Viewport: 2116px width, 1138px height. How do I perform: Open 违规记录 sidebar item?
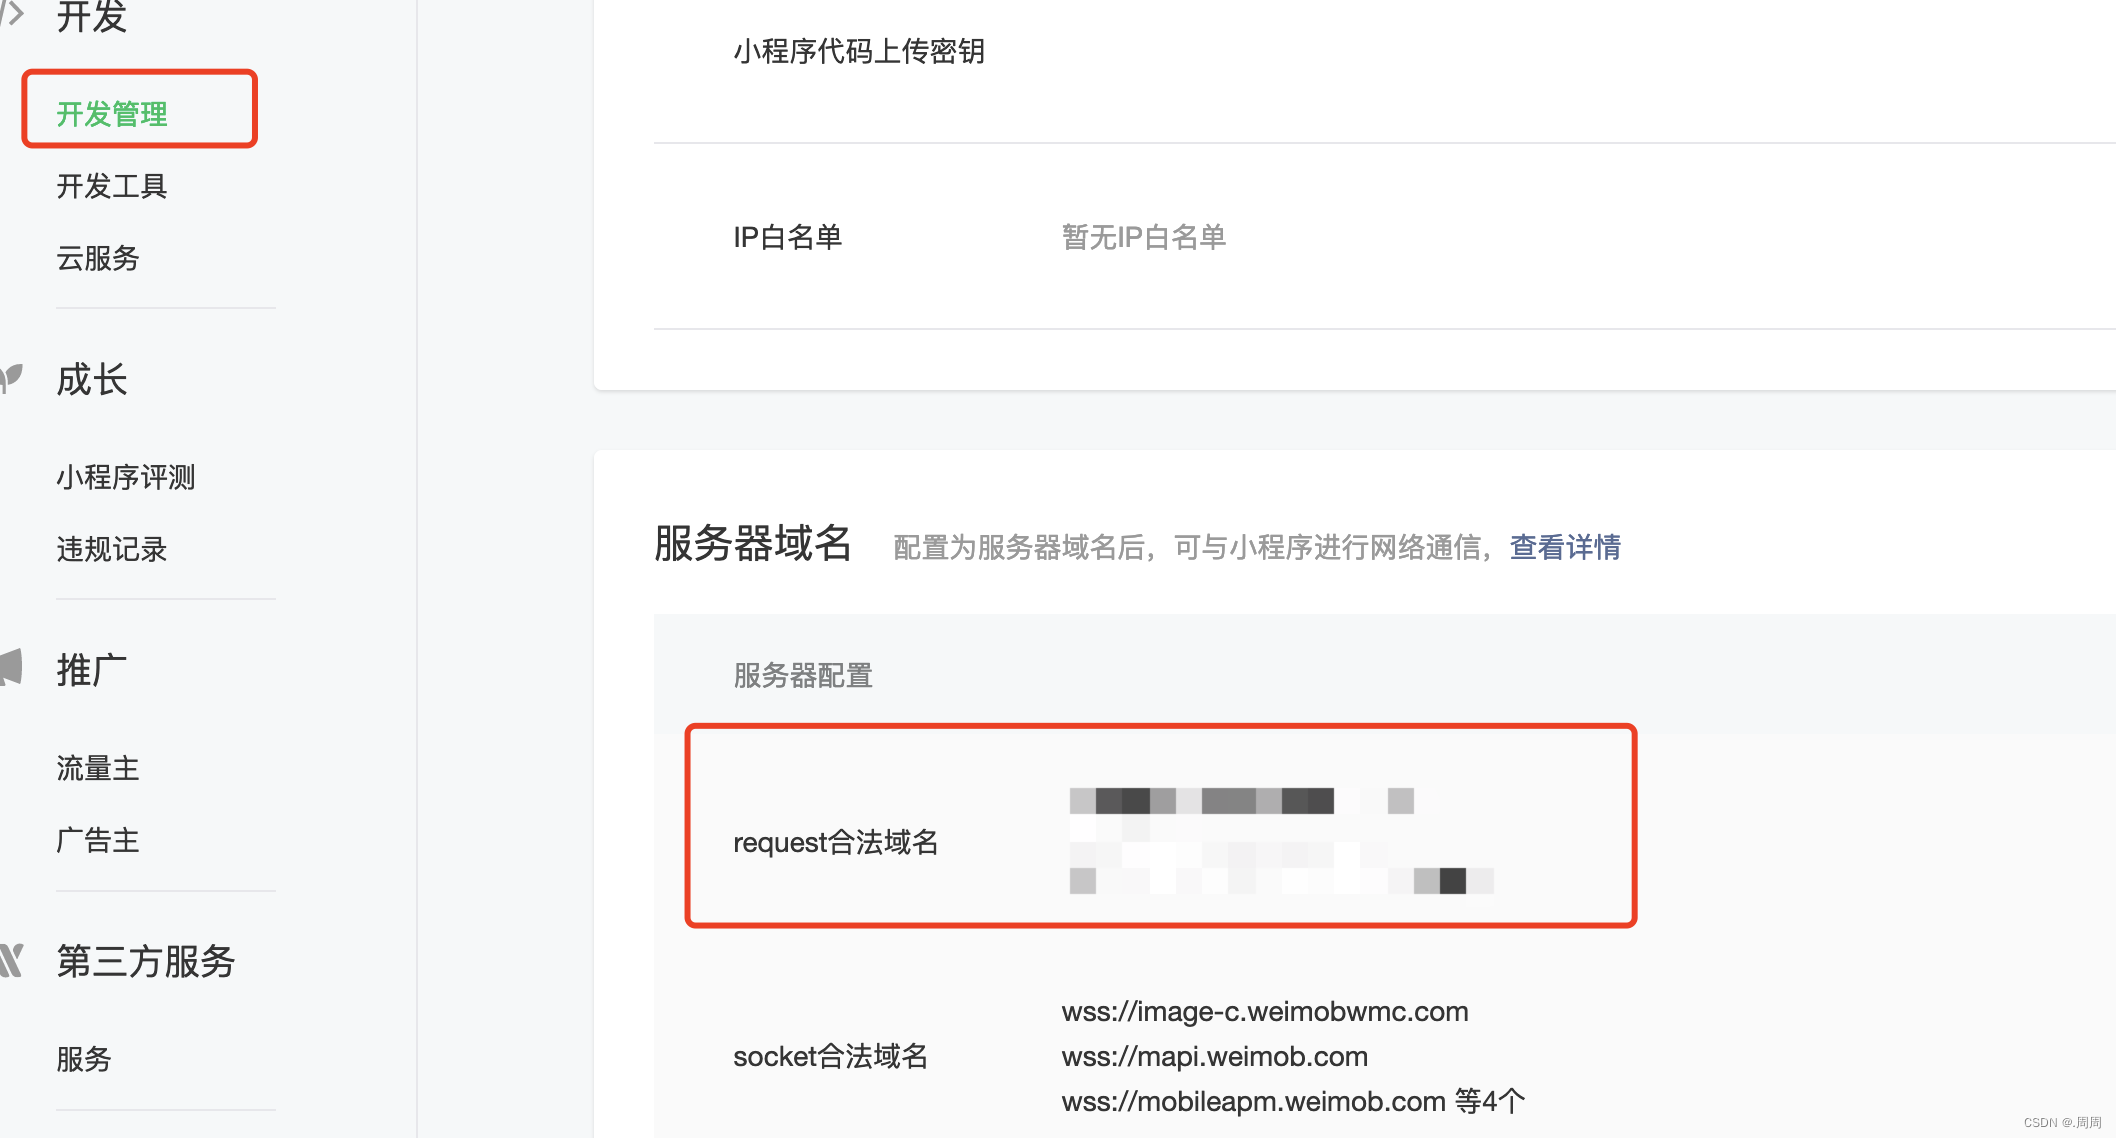click(x=112, y=549)
